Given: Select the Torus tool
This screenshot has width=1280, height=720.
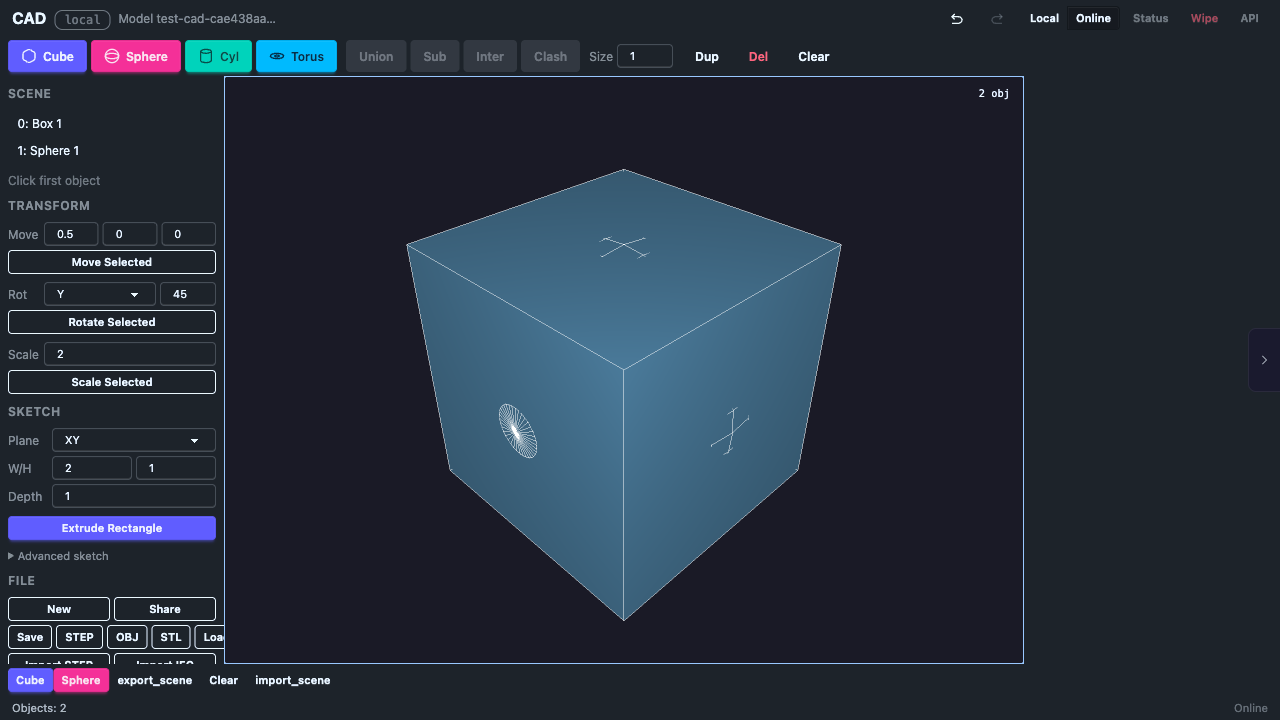Looking at the screenshot, I should pos(296,56).
